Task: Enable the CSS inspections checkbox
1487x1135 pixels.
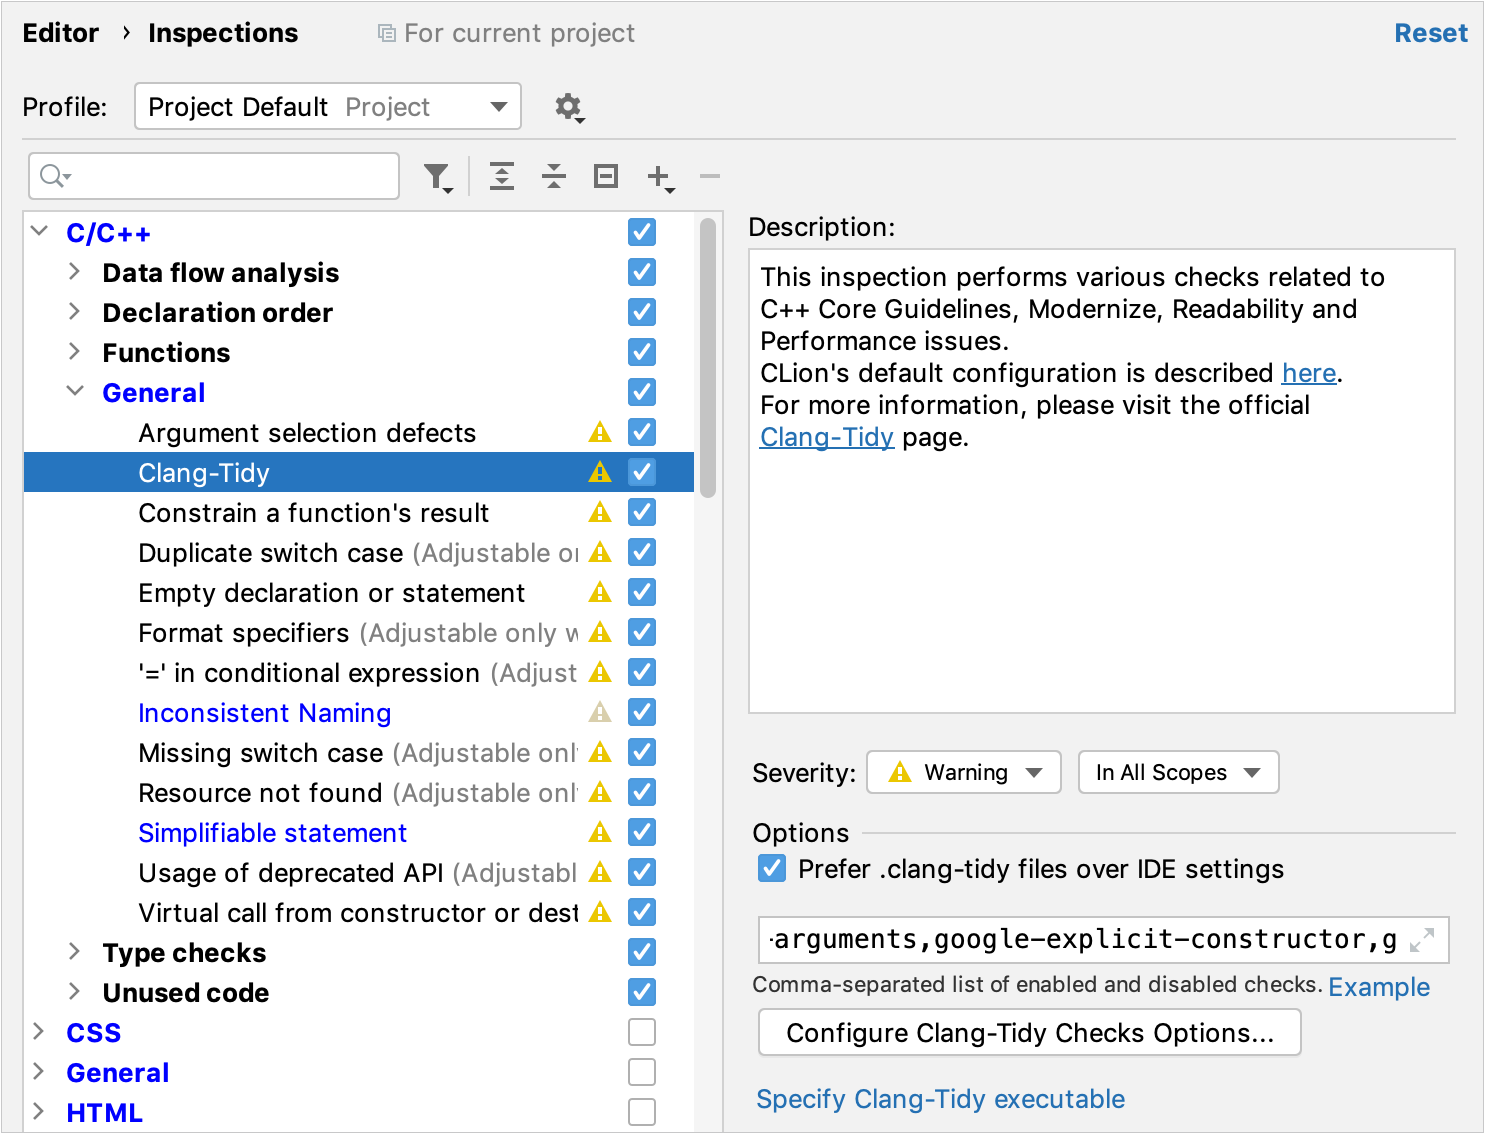Action: tap(641, 1031)
